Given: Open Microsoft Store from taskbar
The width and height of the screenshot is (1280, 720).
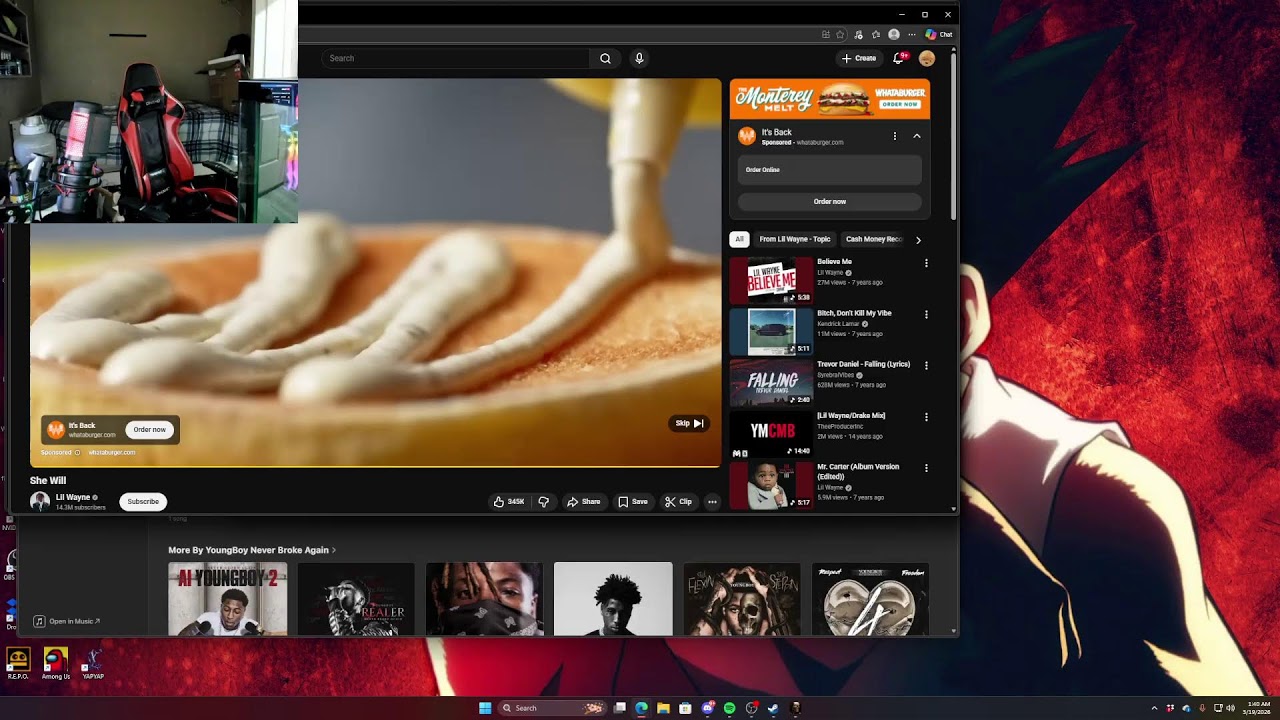Looking at the screenshot, I should [x=685, y=708].
